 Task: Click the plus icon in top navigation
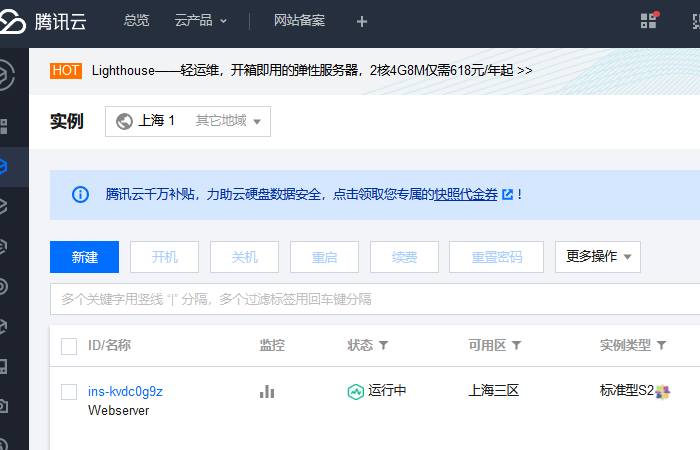362,21
